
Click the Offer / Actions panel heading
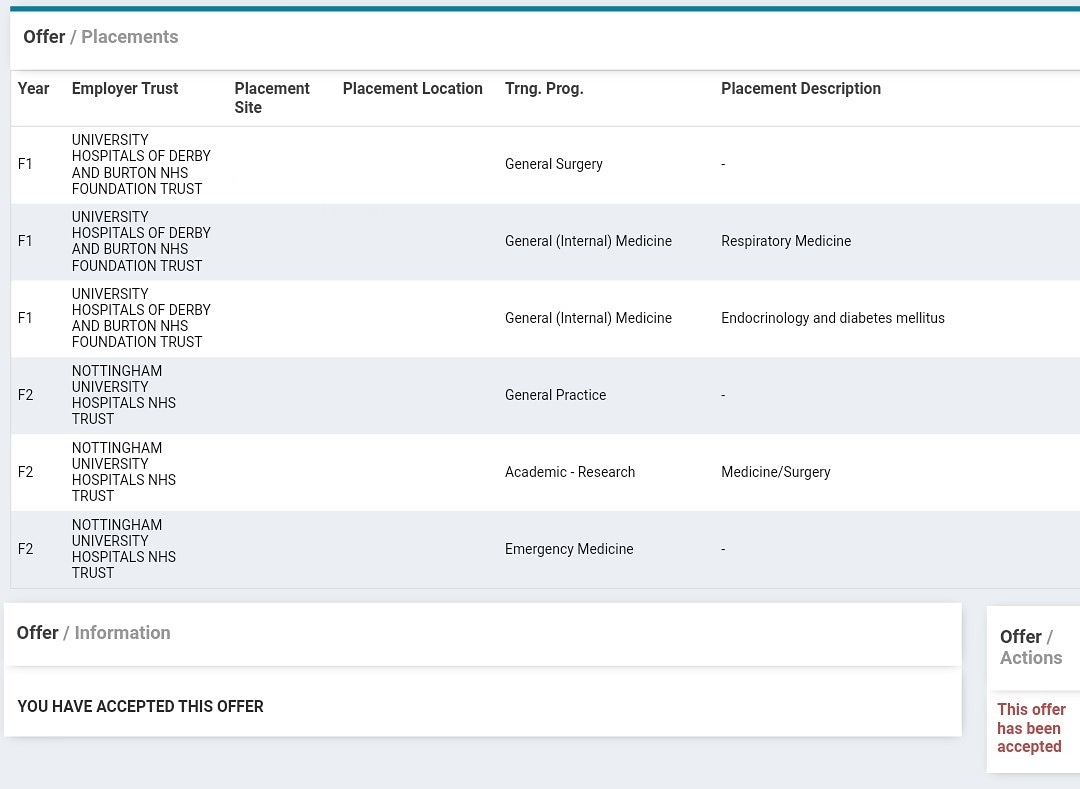1031,647
